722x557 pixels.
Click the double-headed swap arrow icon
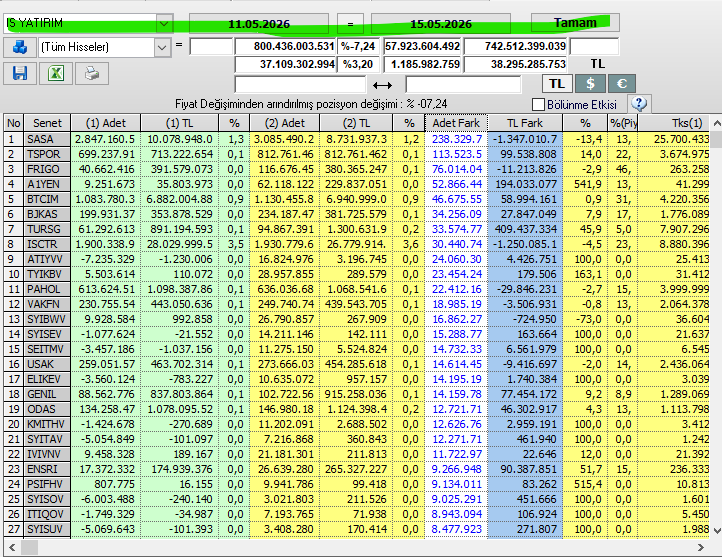point(382,85)
